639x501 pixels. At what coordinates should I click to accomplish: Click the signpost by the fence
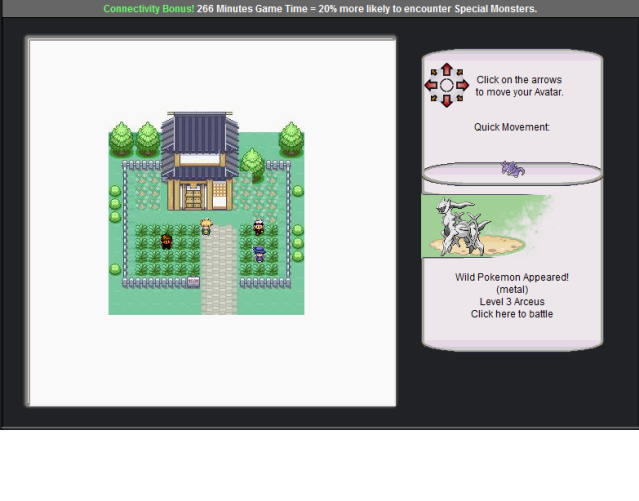point(193,282)
